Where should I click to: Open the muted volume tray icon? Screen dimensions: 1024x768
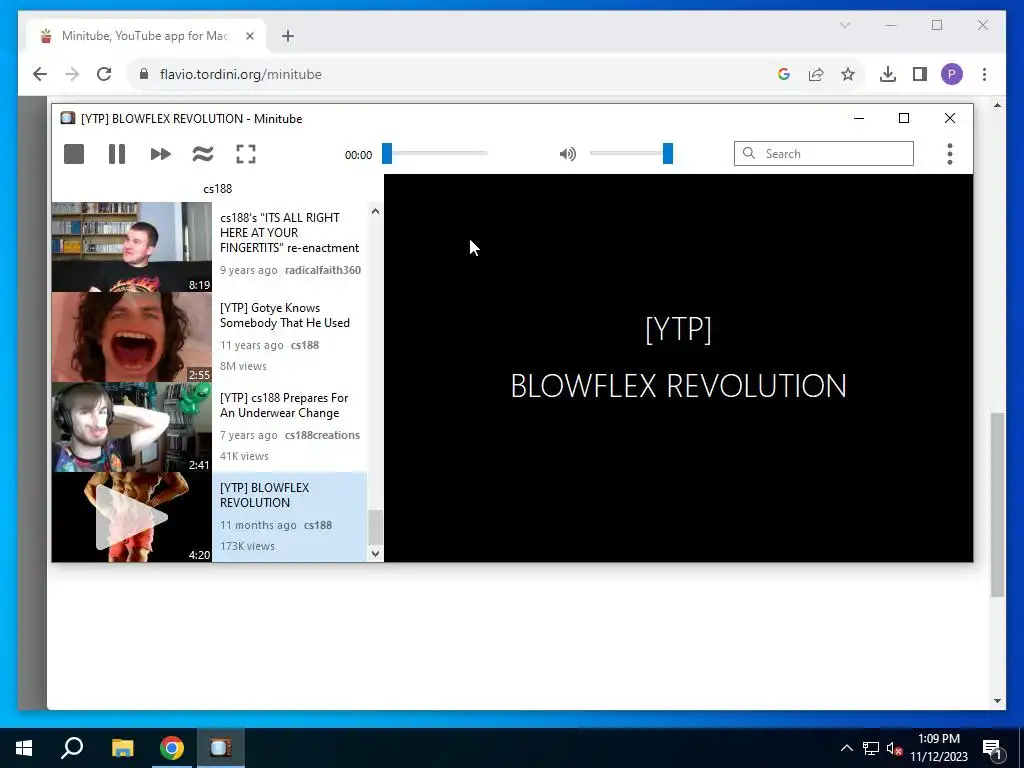click(x=894, y=748)
